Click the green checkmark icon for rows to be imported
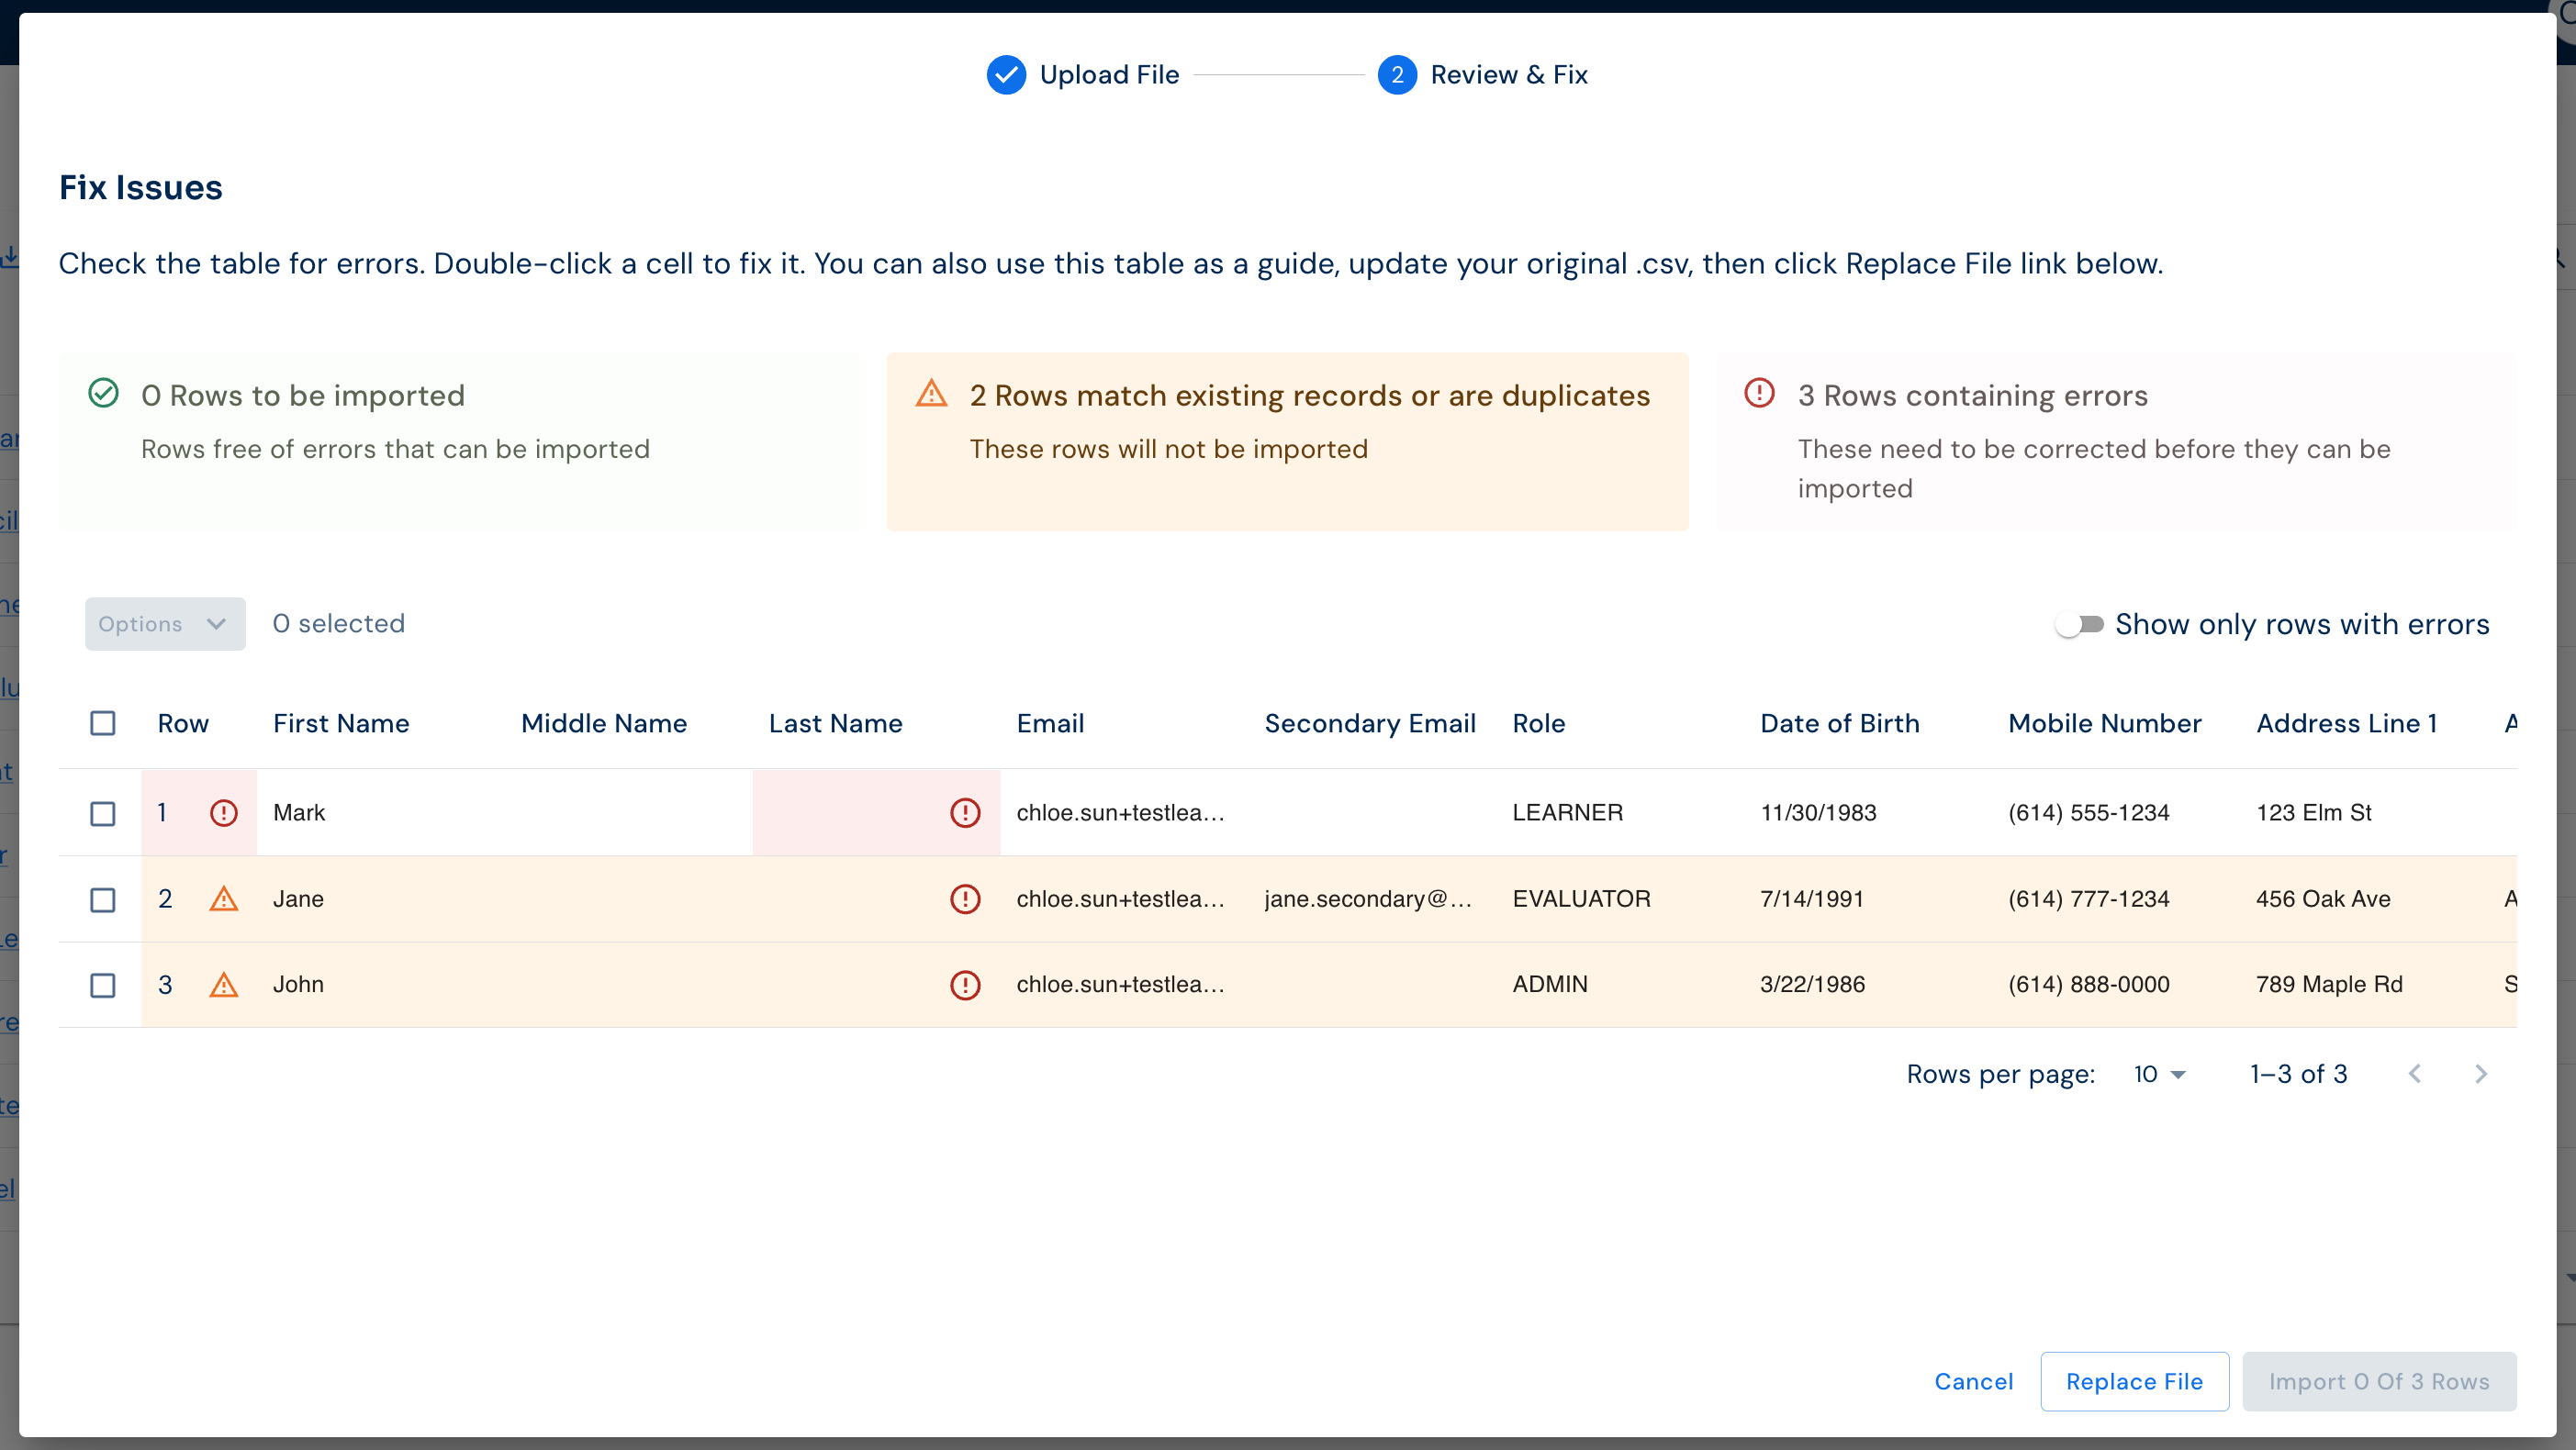The image size is (2576, 1450). (104, 394)
